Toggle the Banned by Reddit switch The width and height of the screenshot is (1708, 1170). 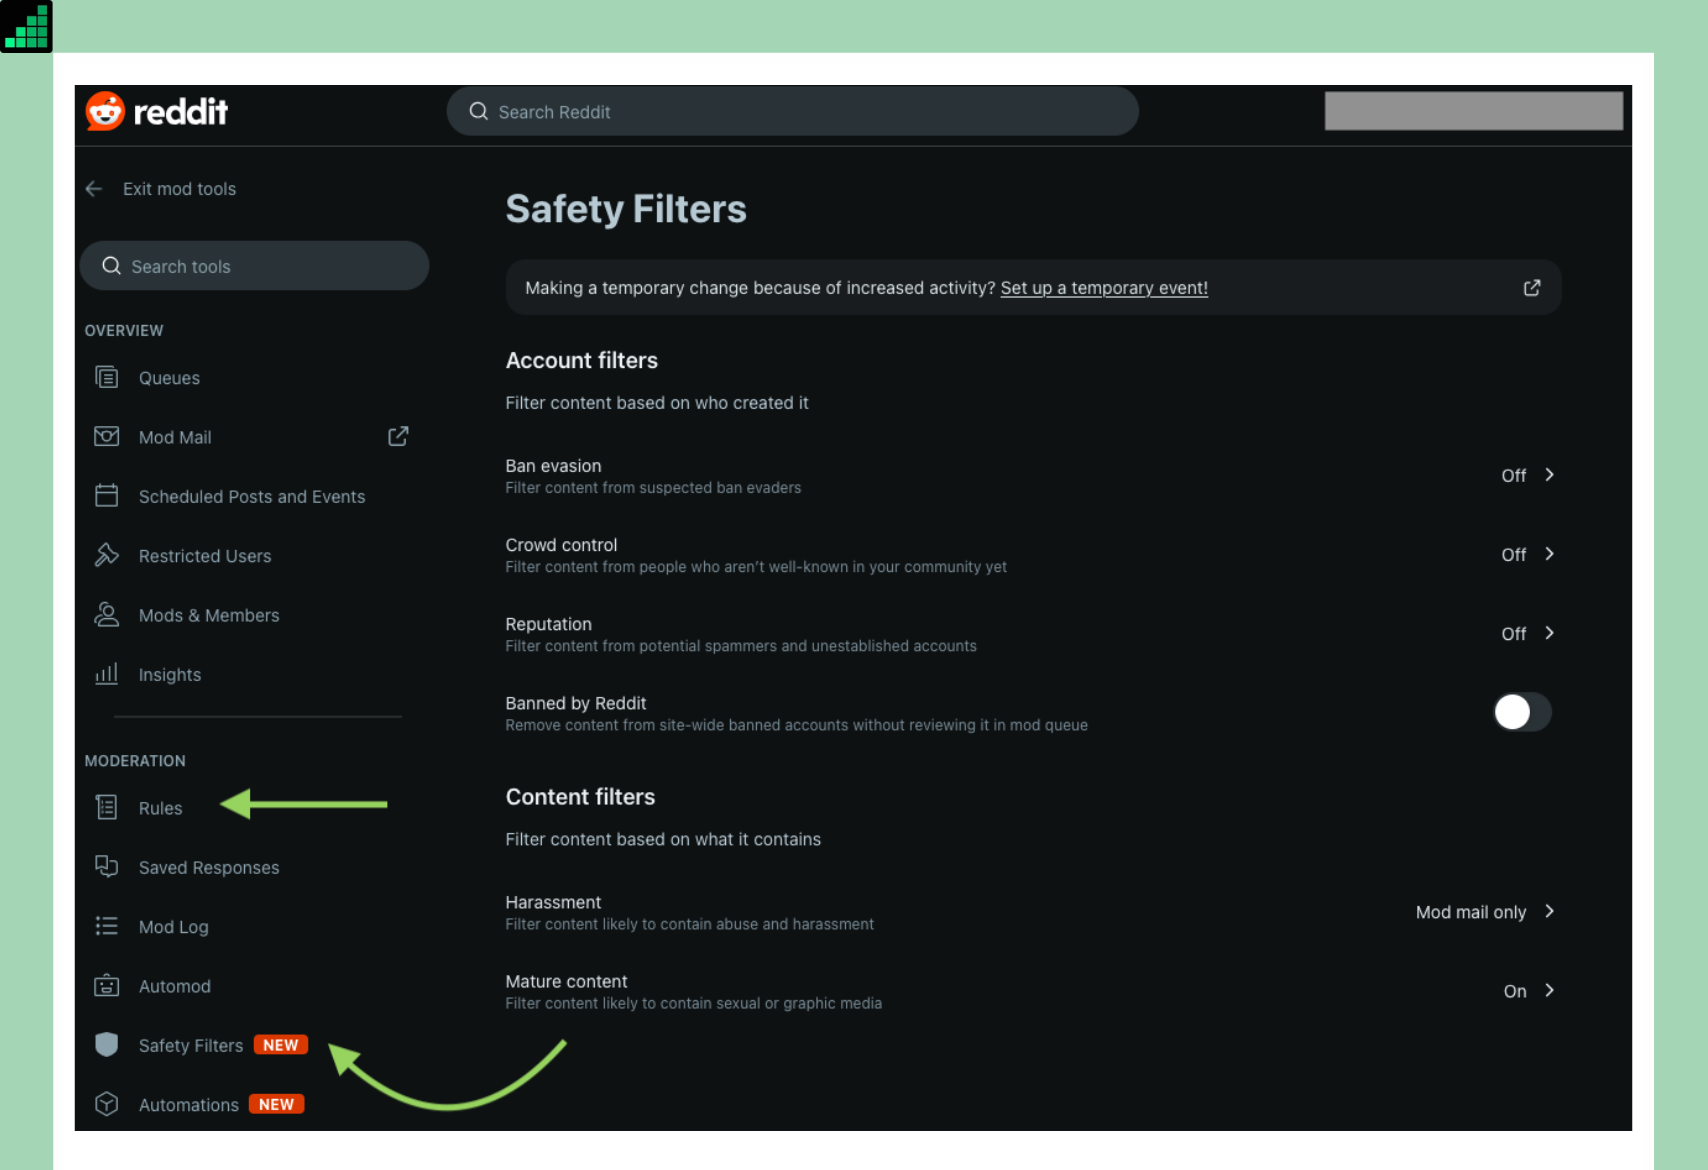point(1522,712)
